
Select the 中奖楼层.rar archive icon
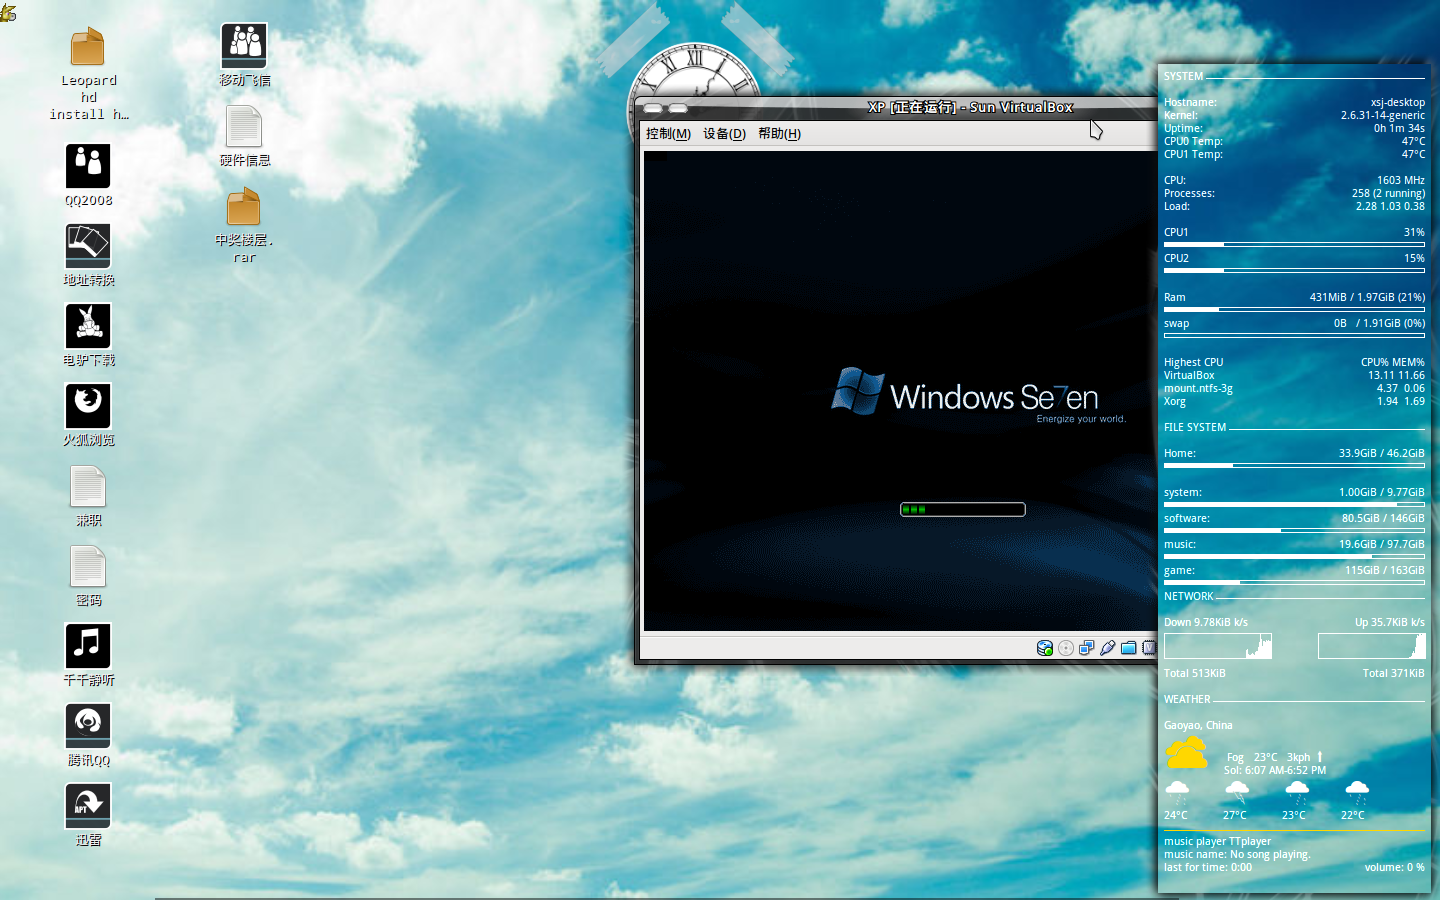pyautogui.click(x=244, y=207)
